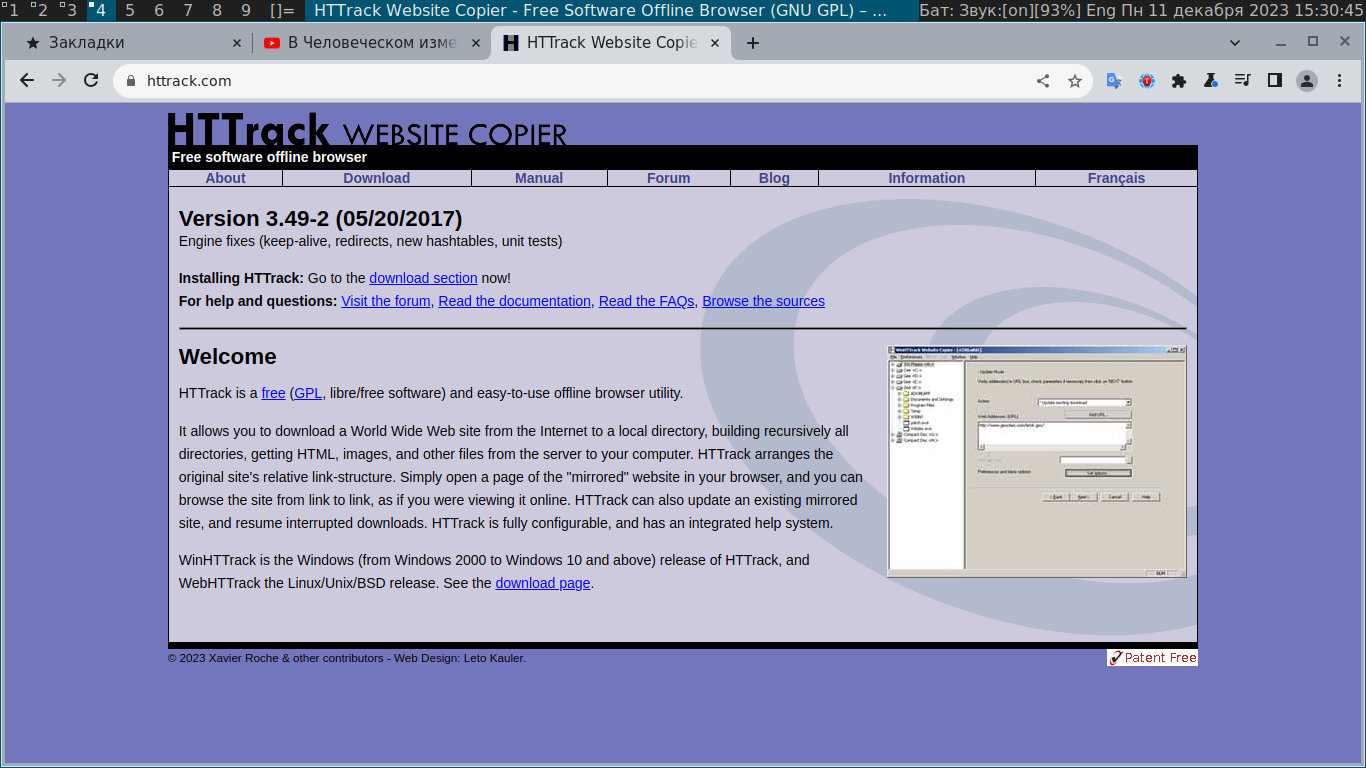Click the WinHTTrack screenshot thumbnail
The height and width of the screenshot is (768, 1366).
tap(1037, 461)
